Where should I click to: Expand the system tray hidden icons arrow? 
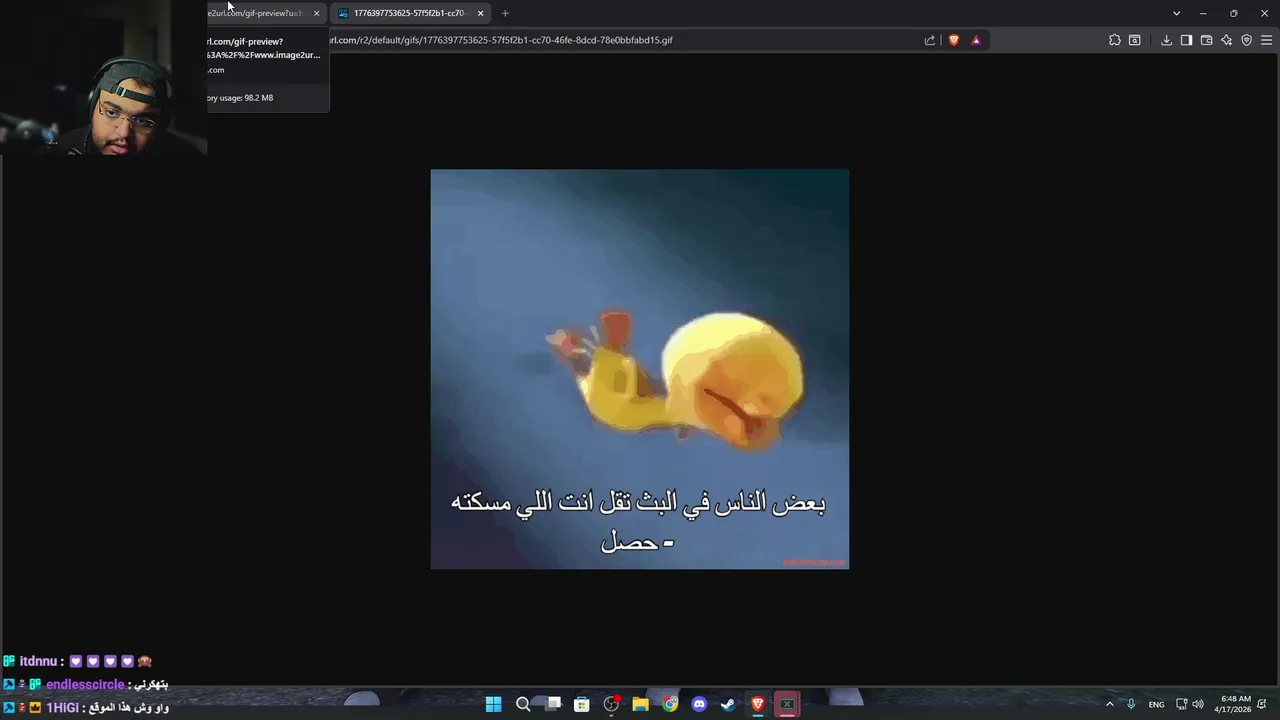[x=1109, y=704]
